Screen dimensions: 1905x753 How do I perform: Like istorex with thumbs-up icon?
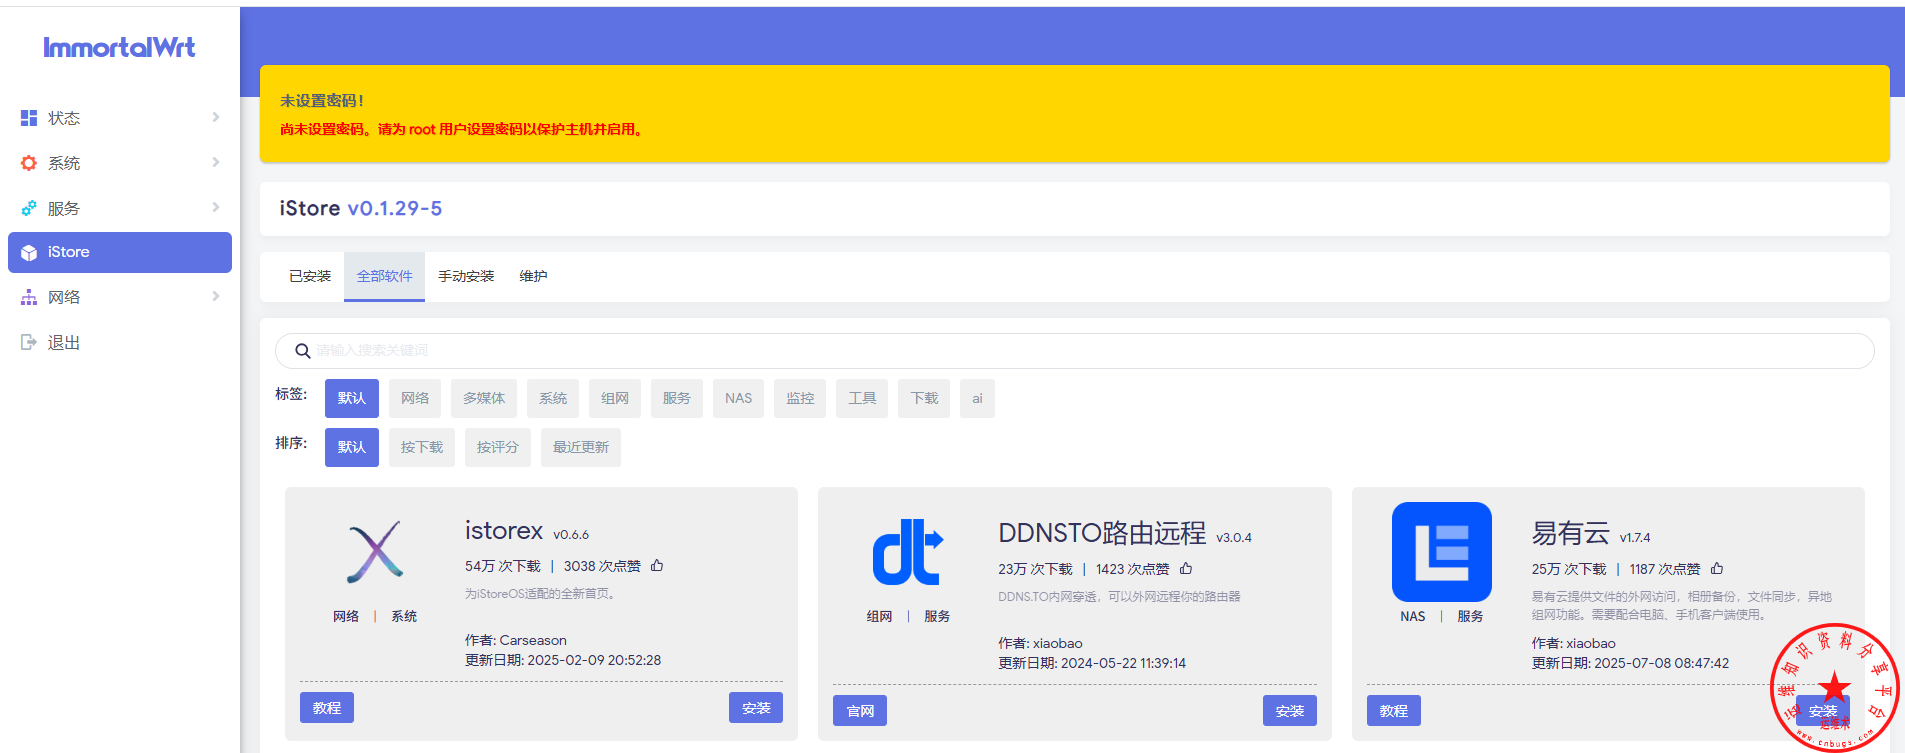point(657,566)
